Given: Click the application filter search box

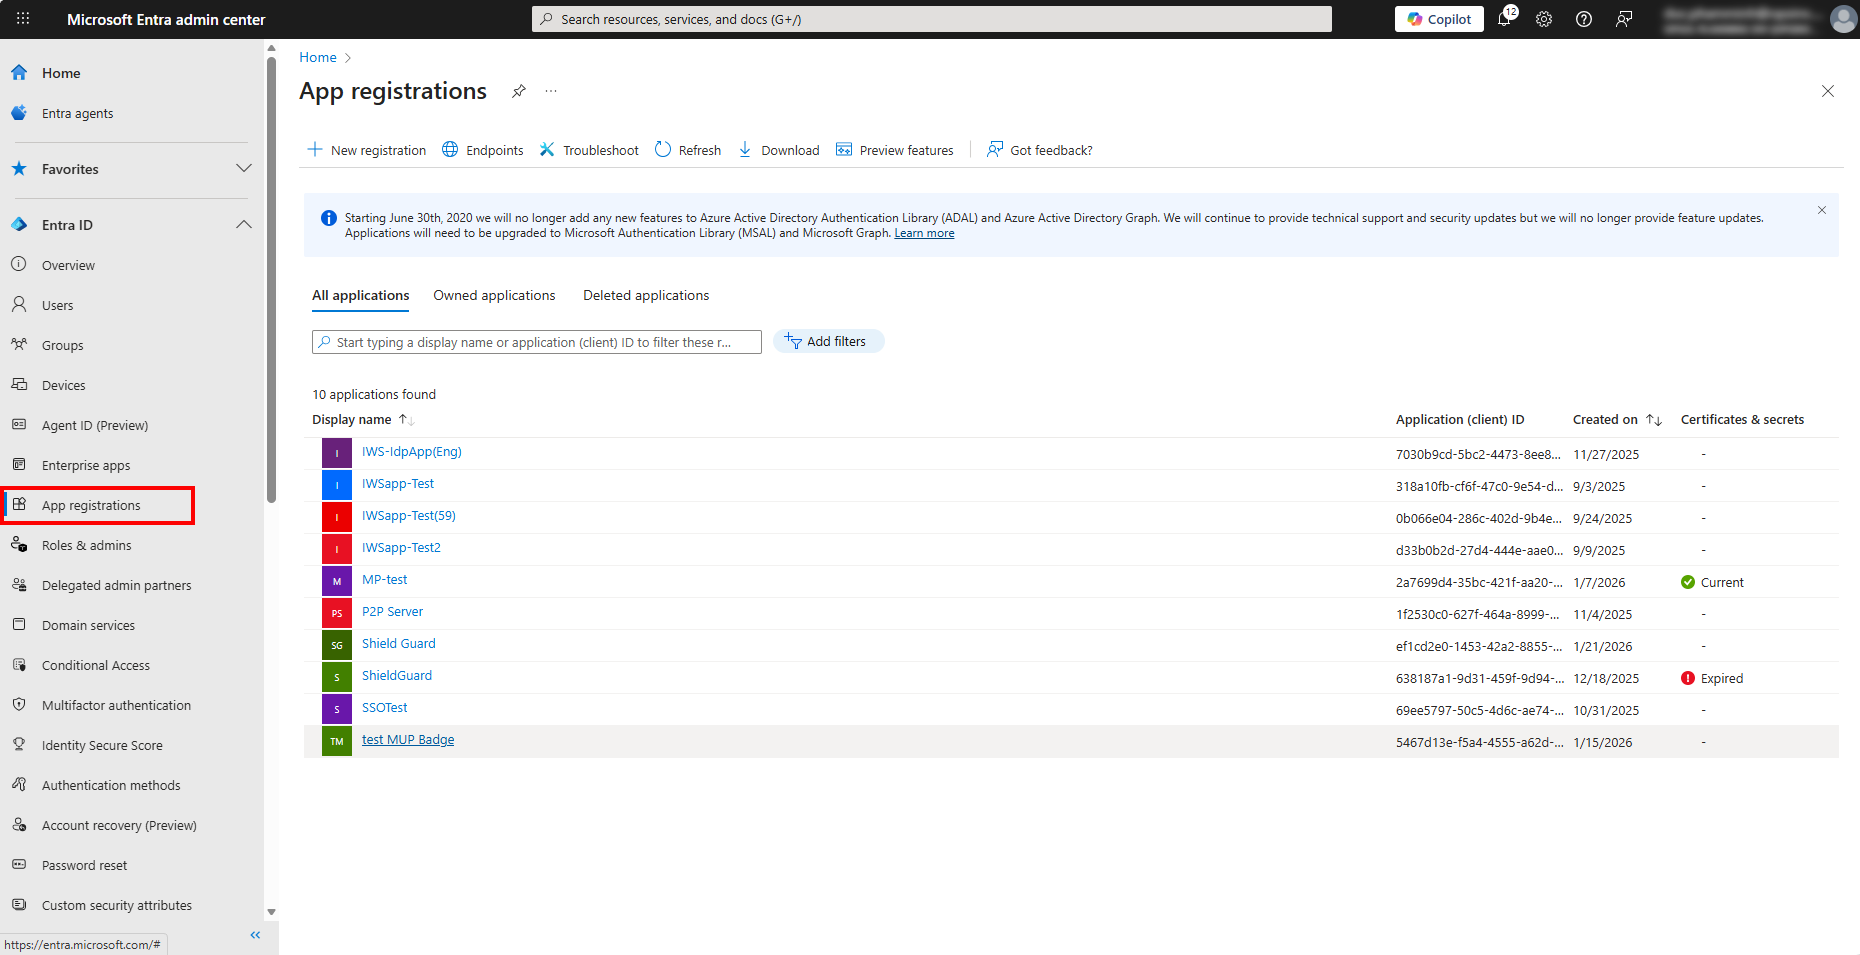Looking at the screenshot, I should point(536,342).
